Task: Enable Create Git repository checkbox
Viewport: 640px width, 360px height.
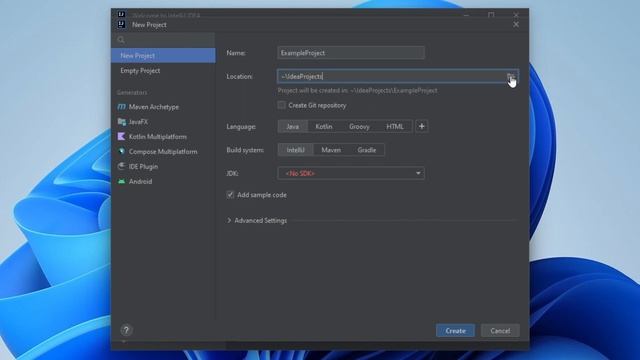Action: pyautogui.click(x=282, y=105)
